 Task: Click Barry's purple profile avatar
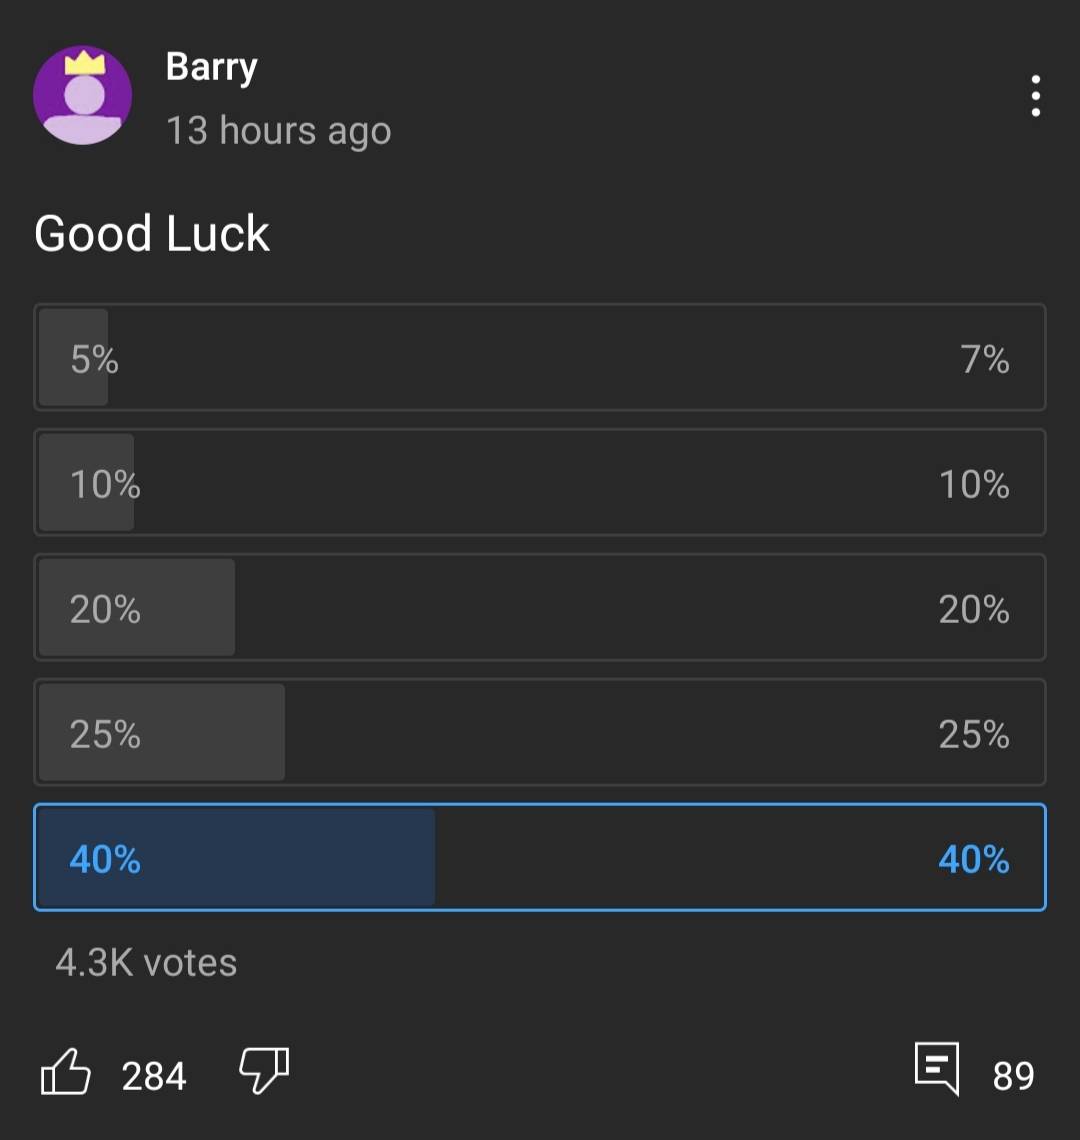(84, 95)
